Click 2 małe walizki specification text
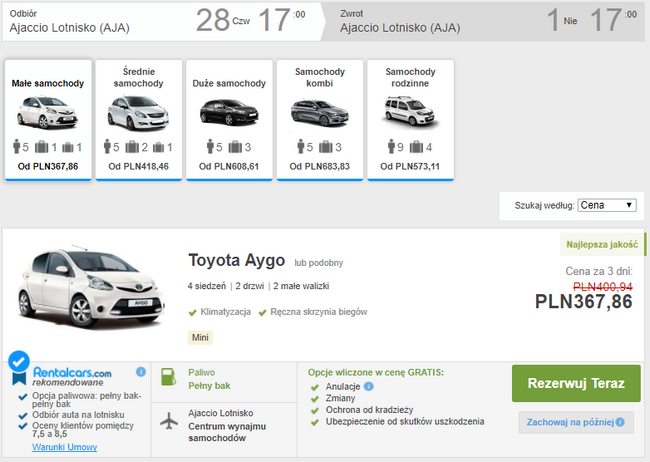The image size is (650, 462). tap(301, 286)
